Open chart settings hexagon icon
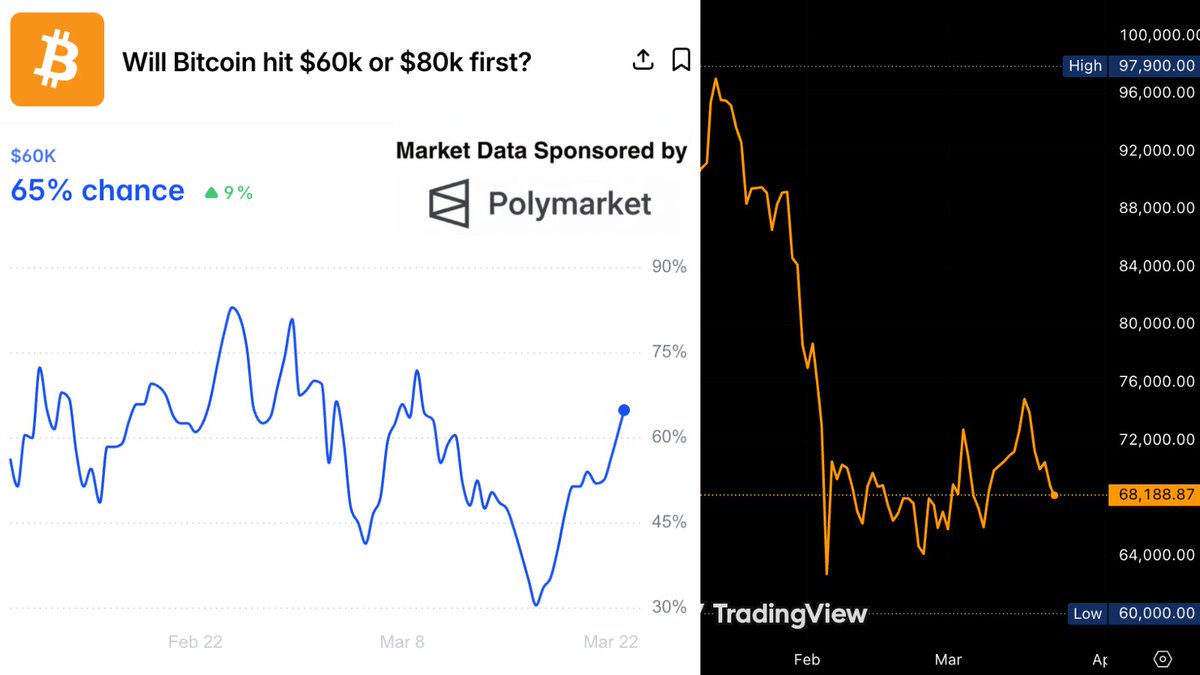The width and height of the screenshot is (1200, 675). (x=1162, y=659)
